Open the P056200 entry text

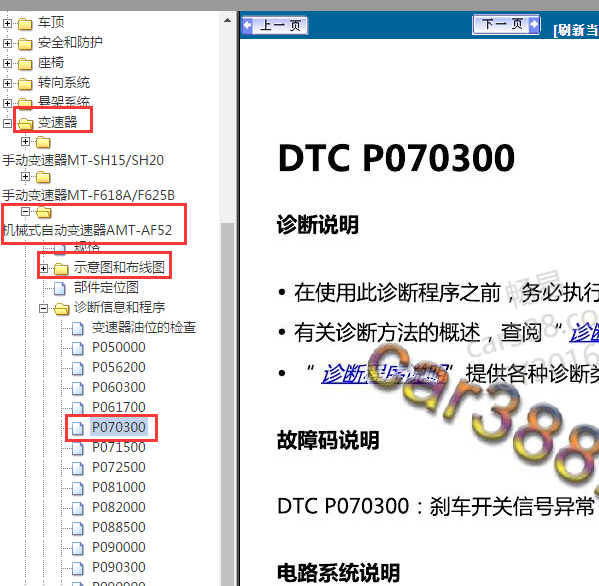[119, 367]
